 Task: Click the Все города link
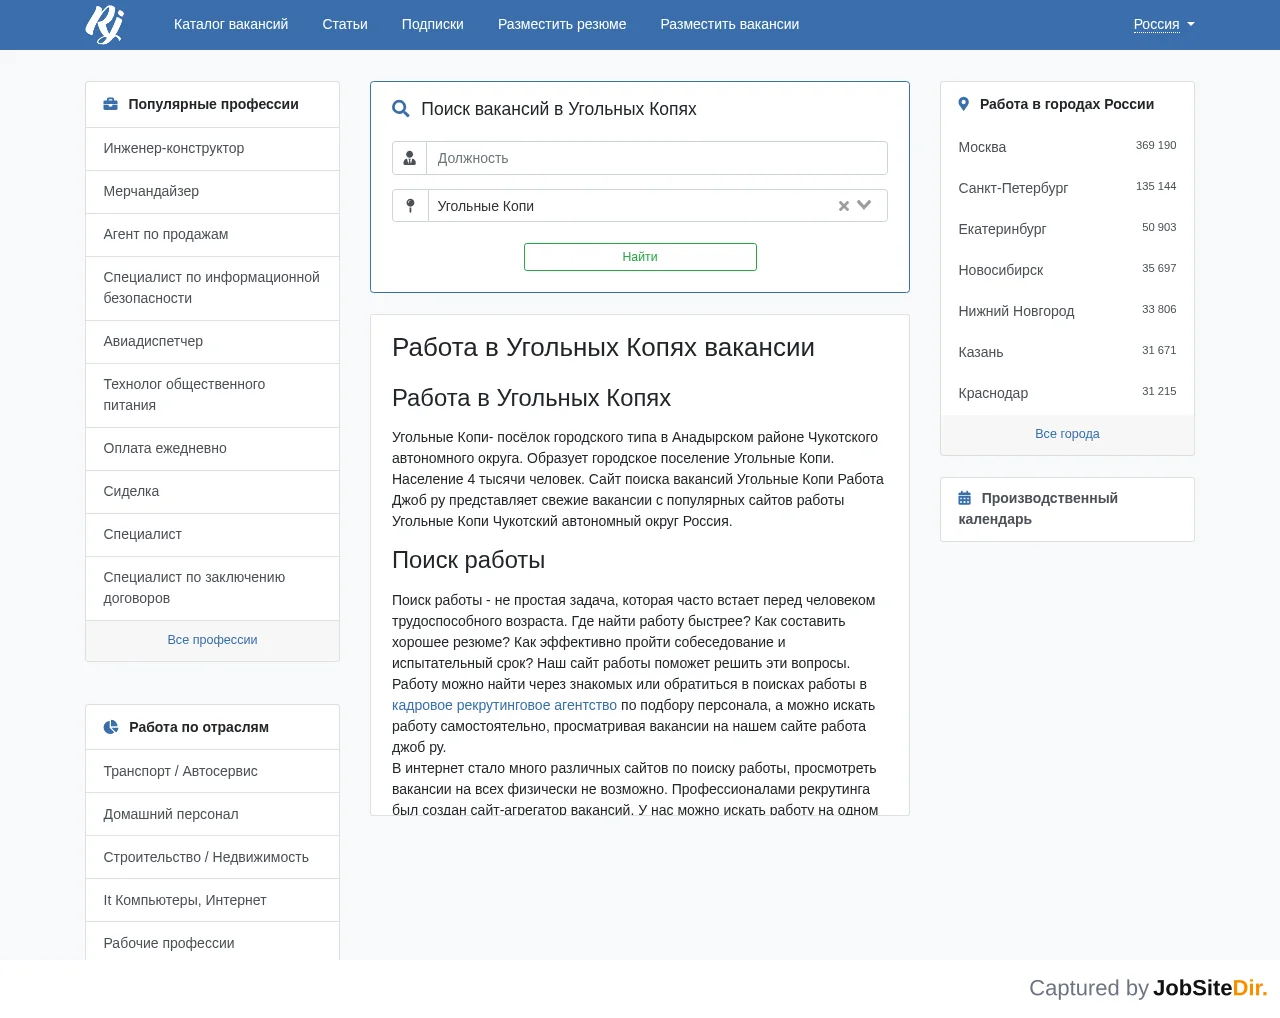tap(1067, 434)
